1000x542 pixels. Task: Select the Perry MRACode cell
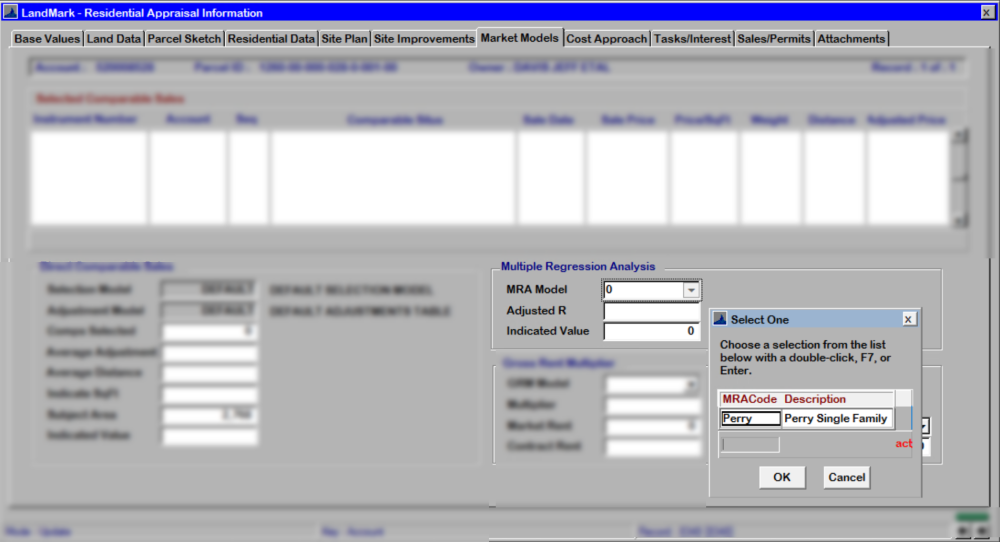[751, 419]
